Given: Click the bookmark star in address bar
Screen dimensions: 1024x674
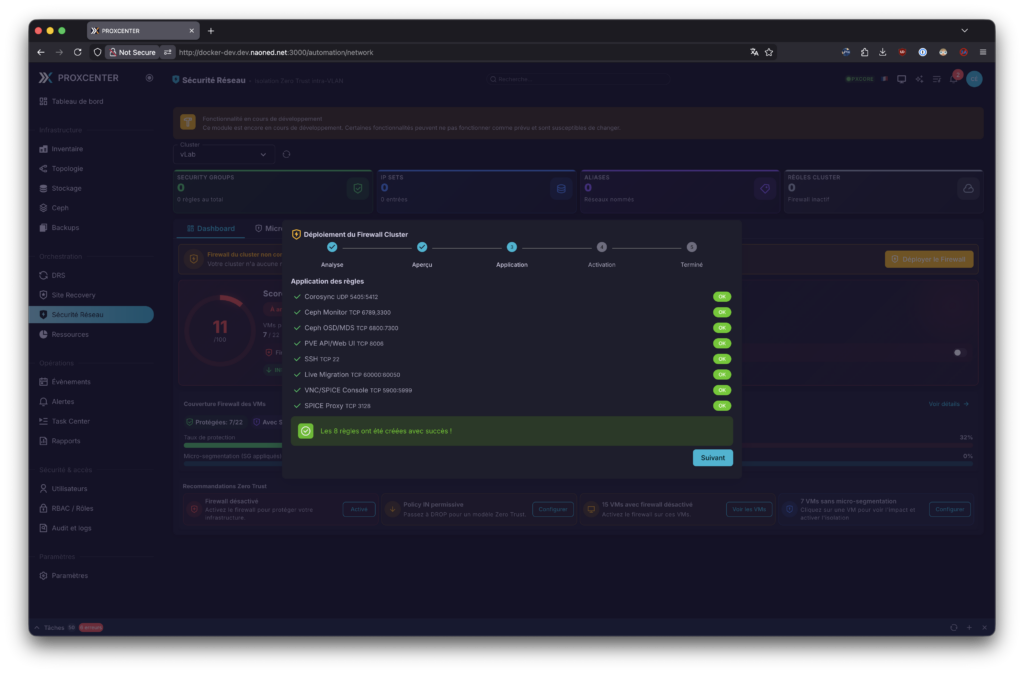Looking at the screenshot, I should pyautogui.click(x=769, y=52).
